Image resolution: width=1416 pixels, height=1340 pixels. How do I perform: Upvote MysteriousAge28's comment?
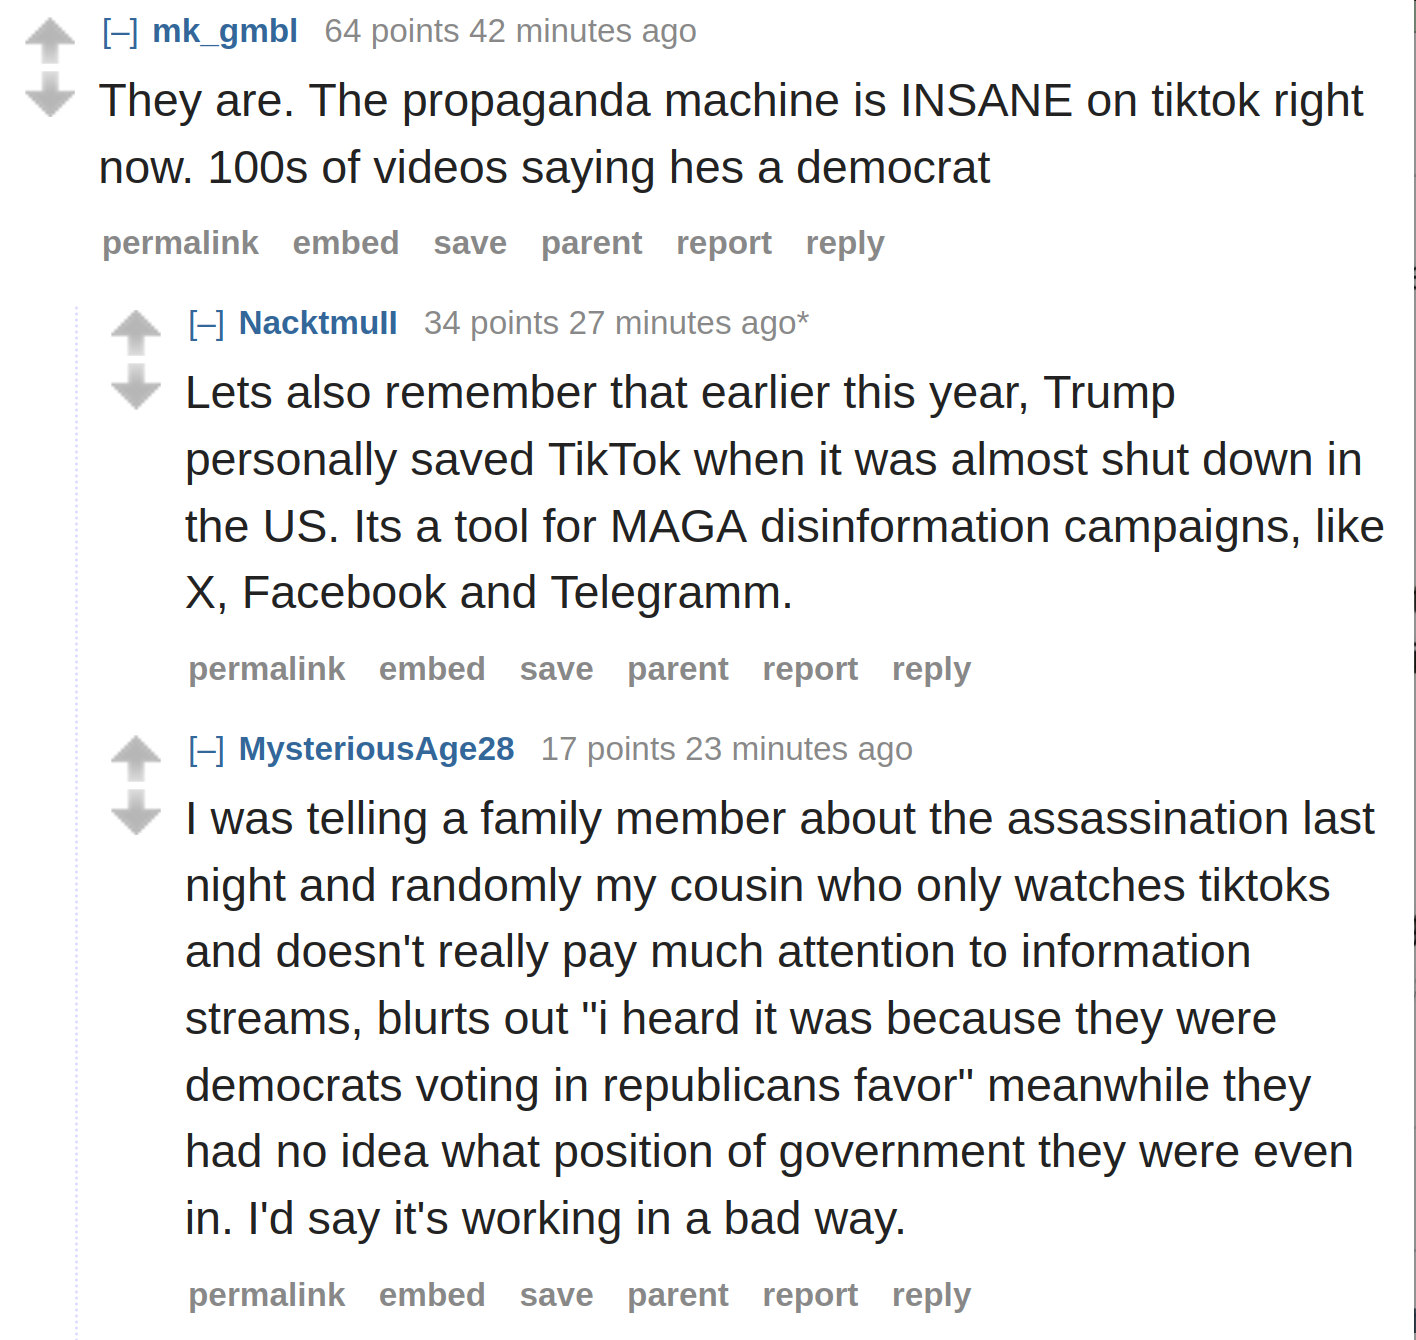pos(136,759)
